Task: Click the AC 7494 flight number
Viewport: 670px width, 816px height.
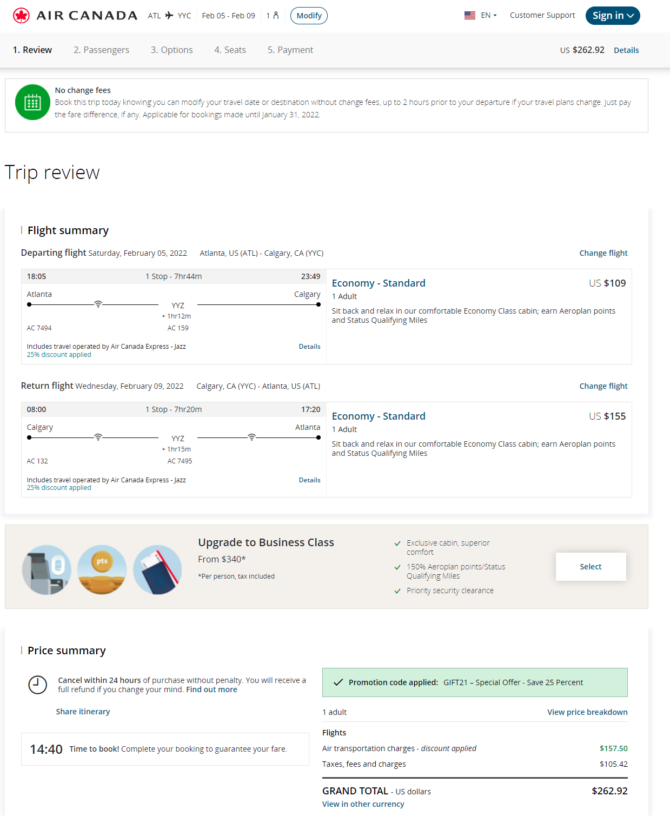Action: pyautogui.click(x=39, y=328)
